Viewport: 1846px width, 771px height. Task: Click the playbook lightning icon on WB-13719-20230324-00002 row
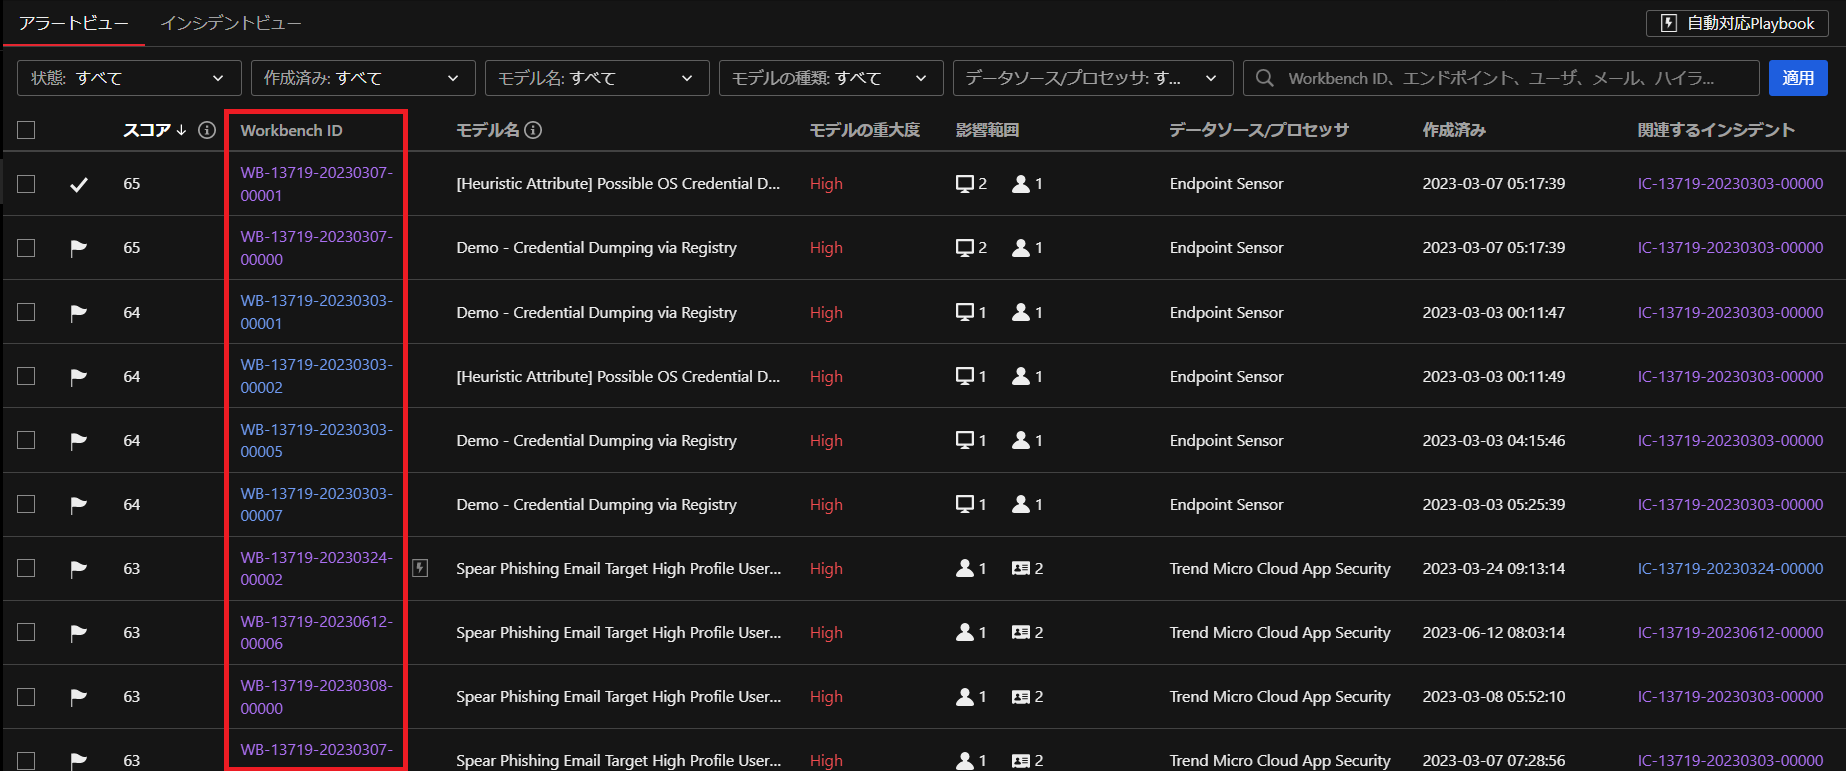(x=420, y=568)
